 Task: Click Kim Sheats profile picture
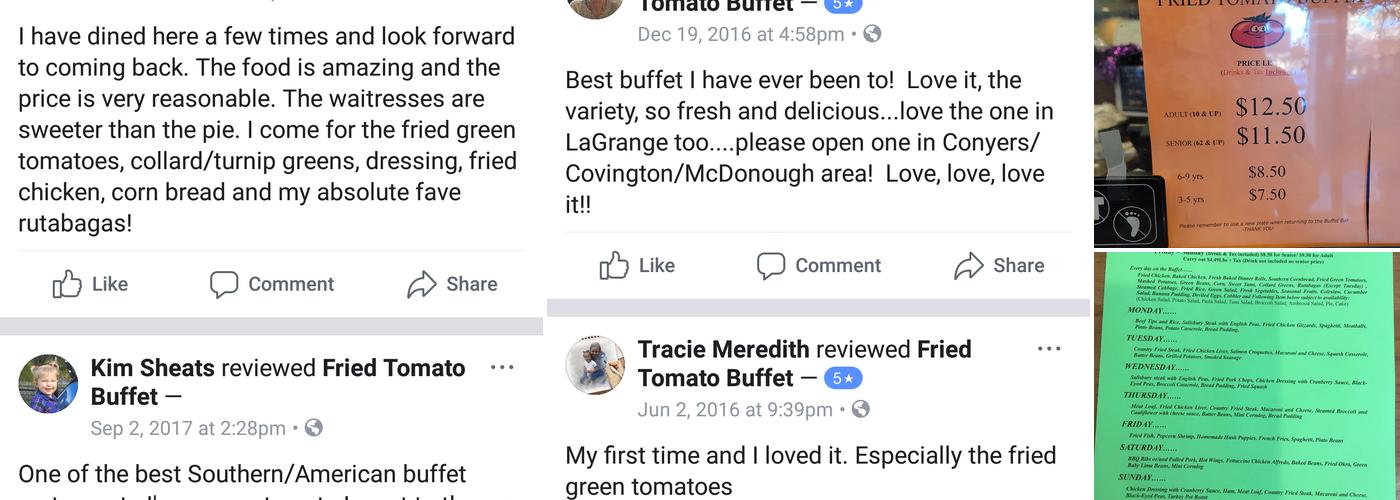[x=48, y=383]
